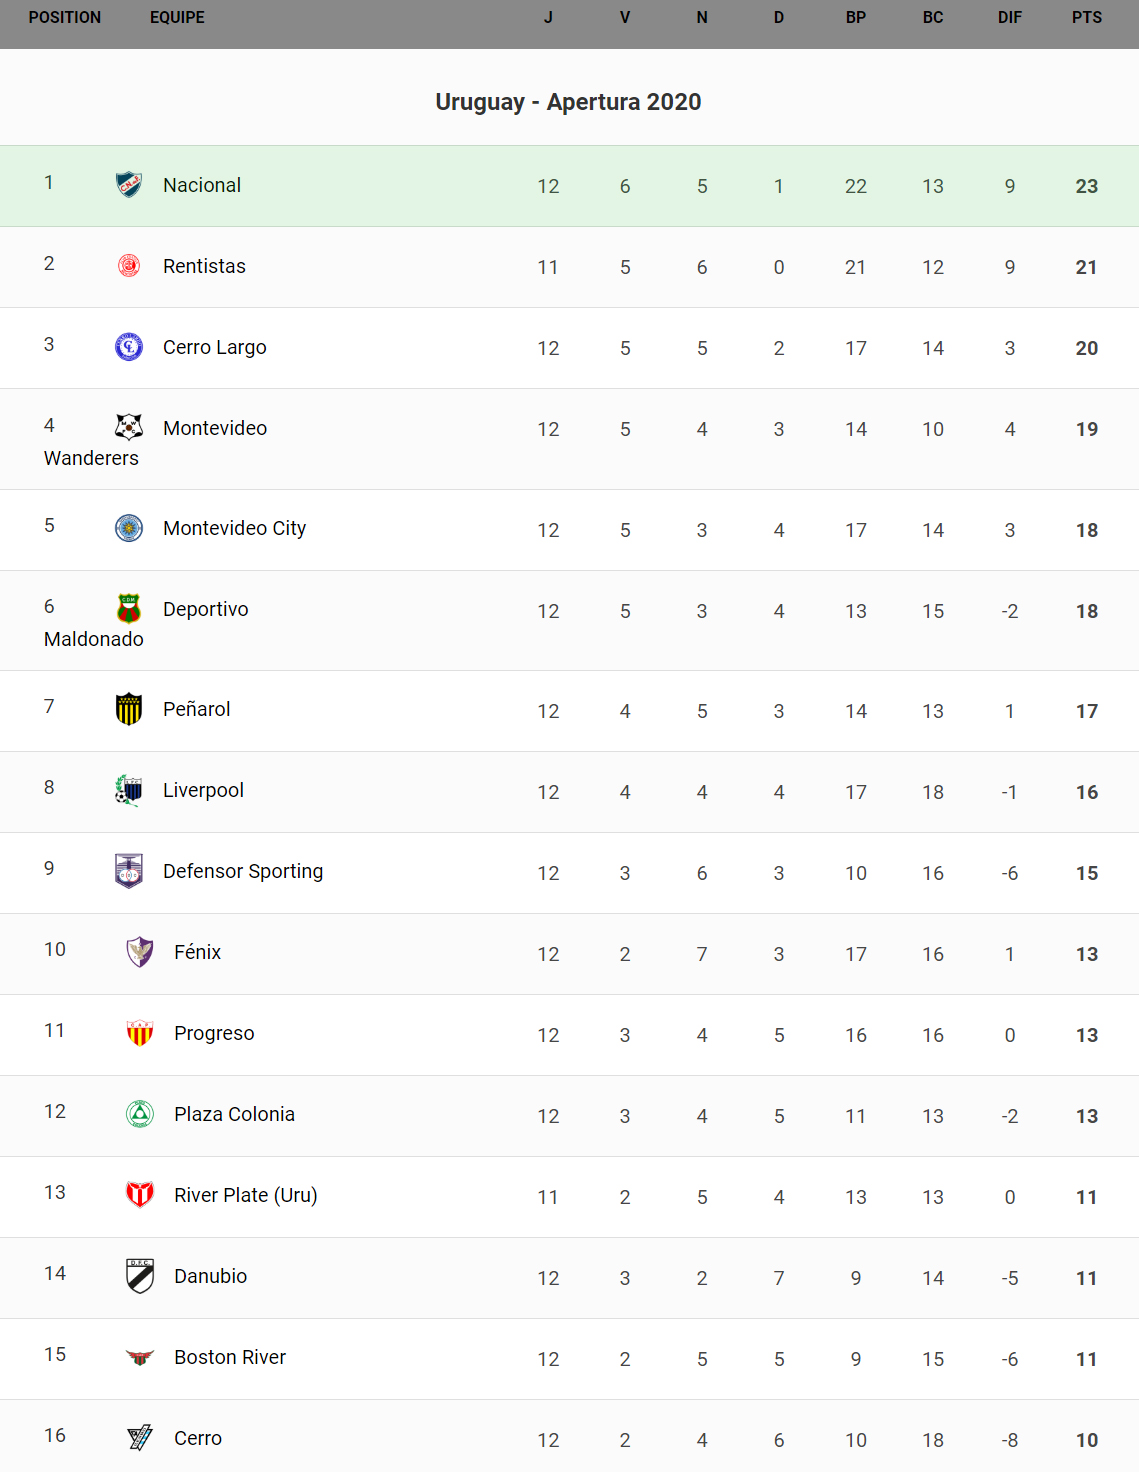Screen dimensions: 1139x1472
Task: Click the Liverpool team crest
Action: pos(129,790)
